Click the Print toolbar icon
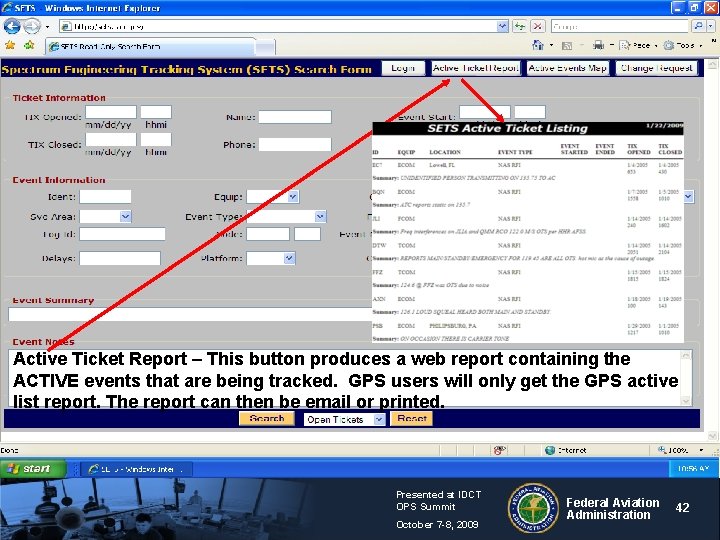Viewport: 720px width, 540px height. (x=598, y=45)
